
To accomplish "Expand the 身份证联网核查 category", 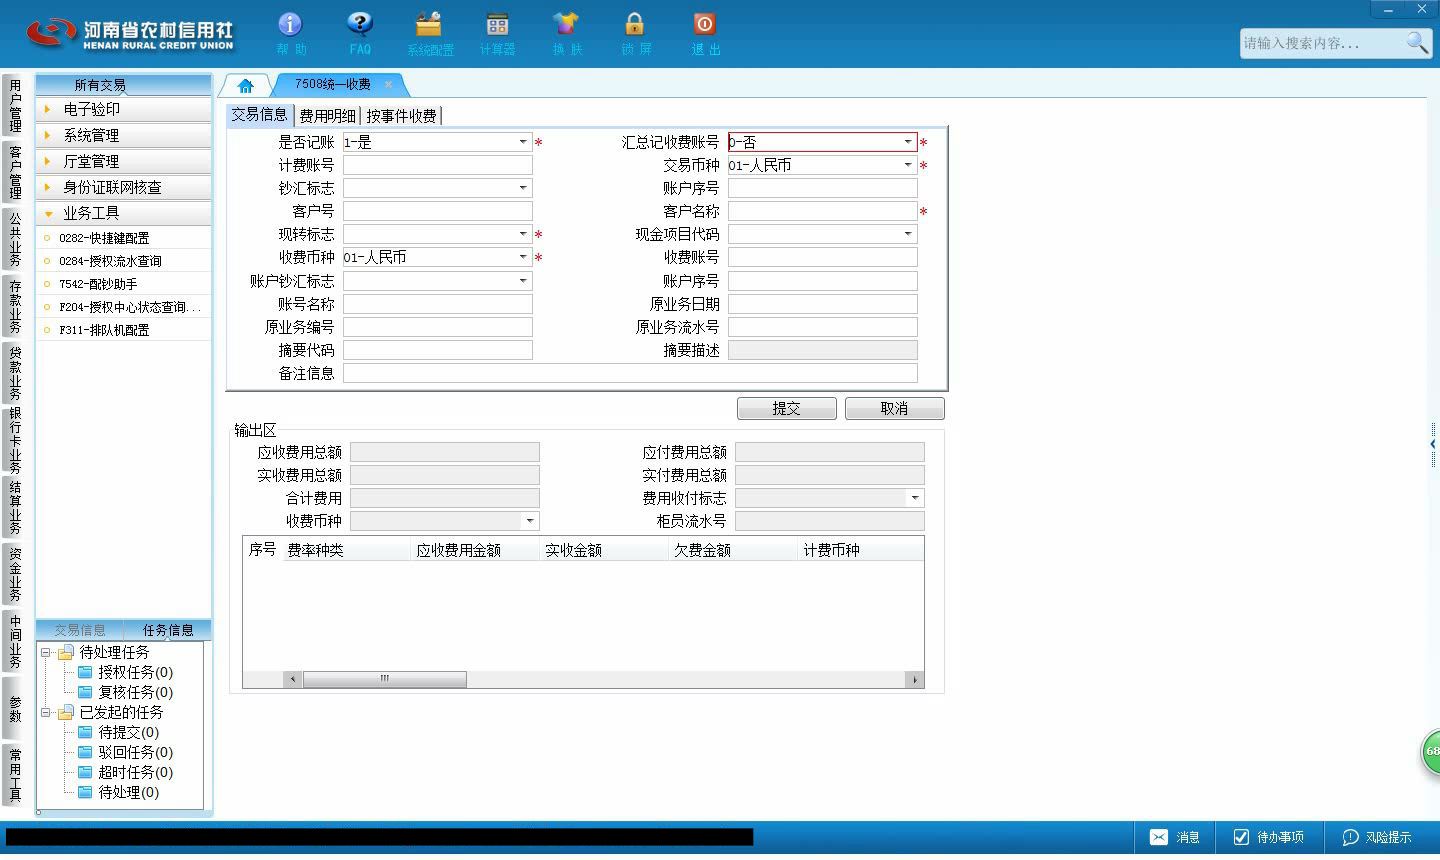I will [123, 187].
